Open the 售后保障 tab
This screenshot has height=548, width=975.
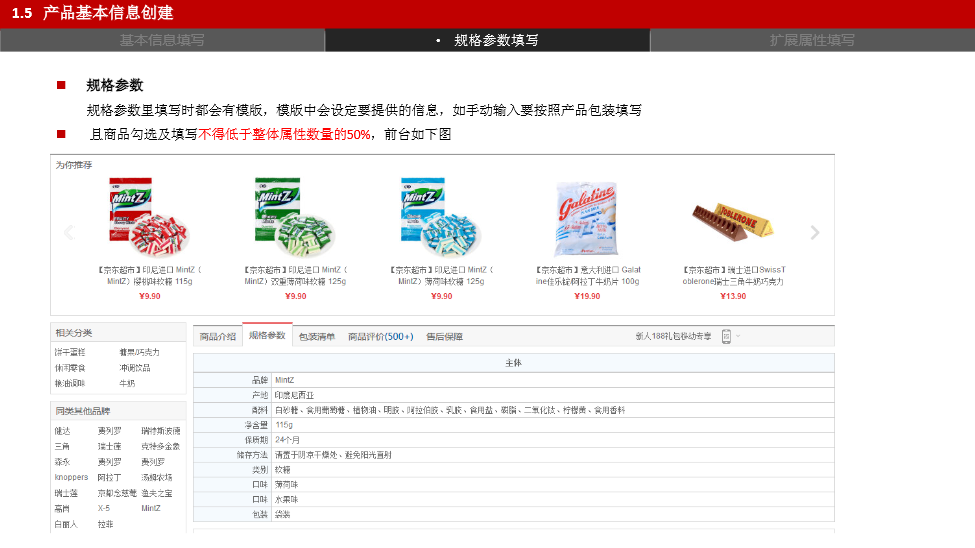coord(444,337)
